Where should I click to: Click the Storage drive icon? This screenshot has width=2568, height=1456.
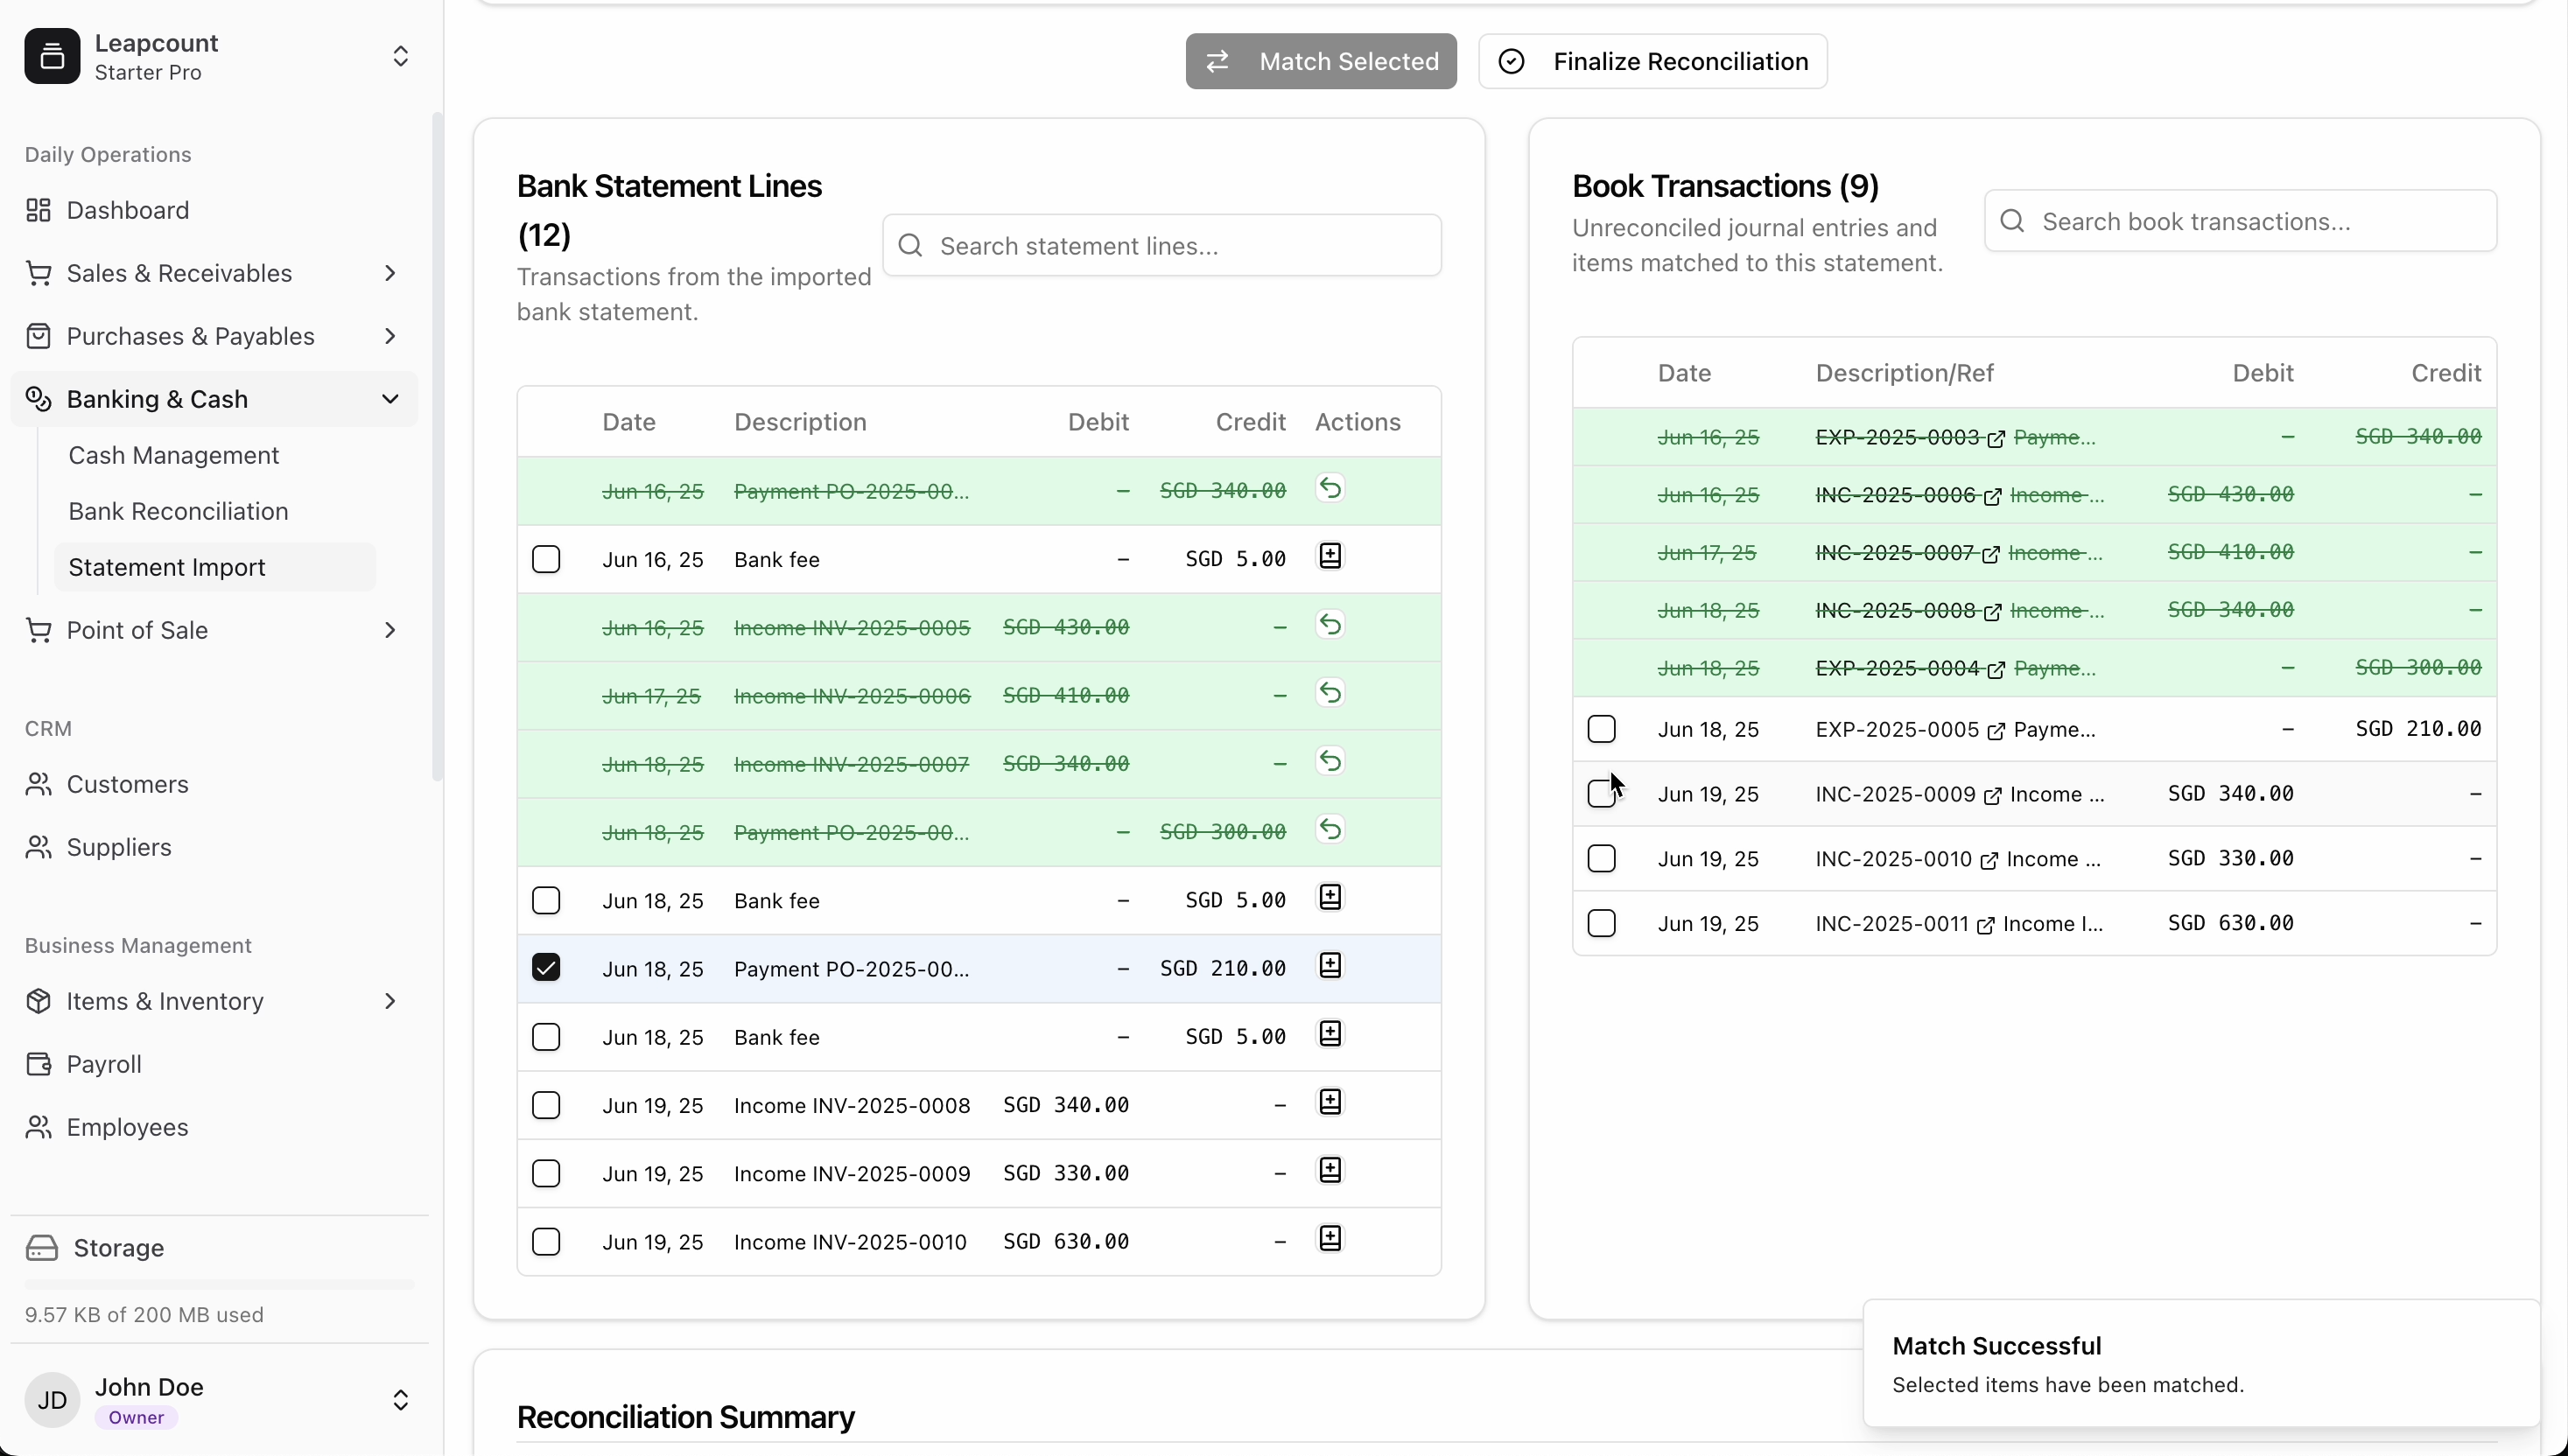(x=42, y=1248)
